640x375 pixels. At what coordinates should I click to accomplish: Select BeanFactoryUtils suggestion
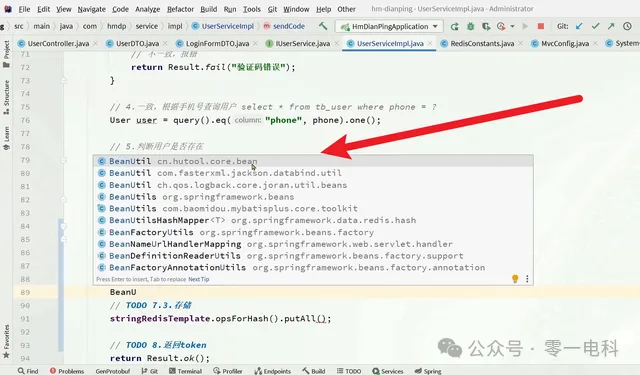313,232
